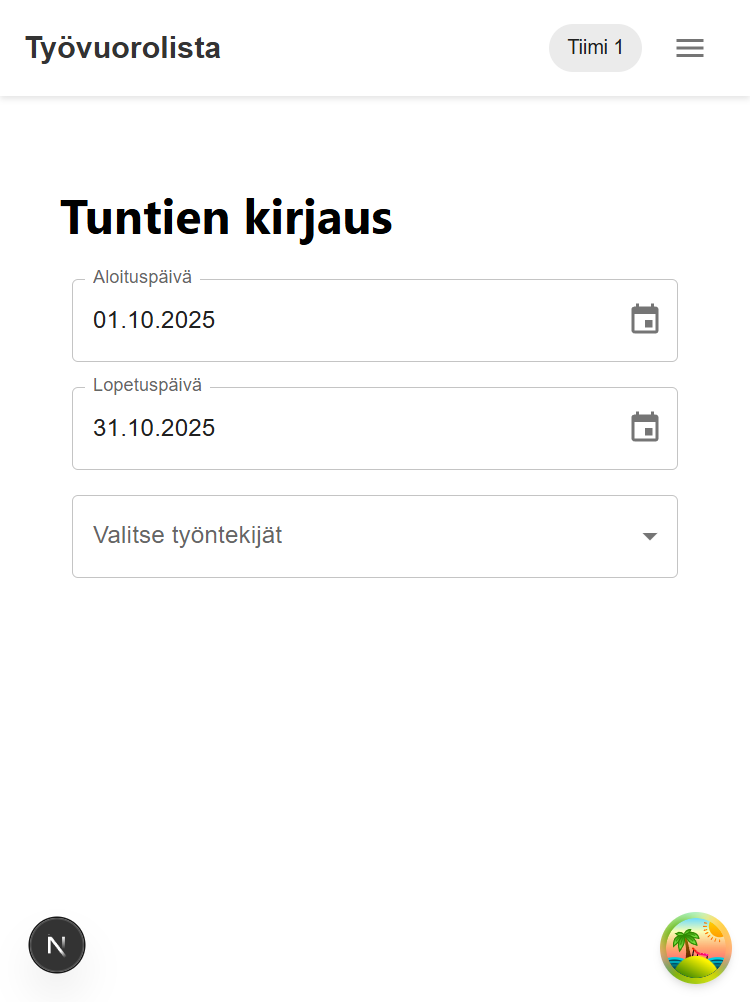
Task: Click the Tuntien kirjaus page heading
Action: 227,217
